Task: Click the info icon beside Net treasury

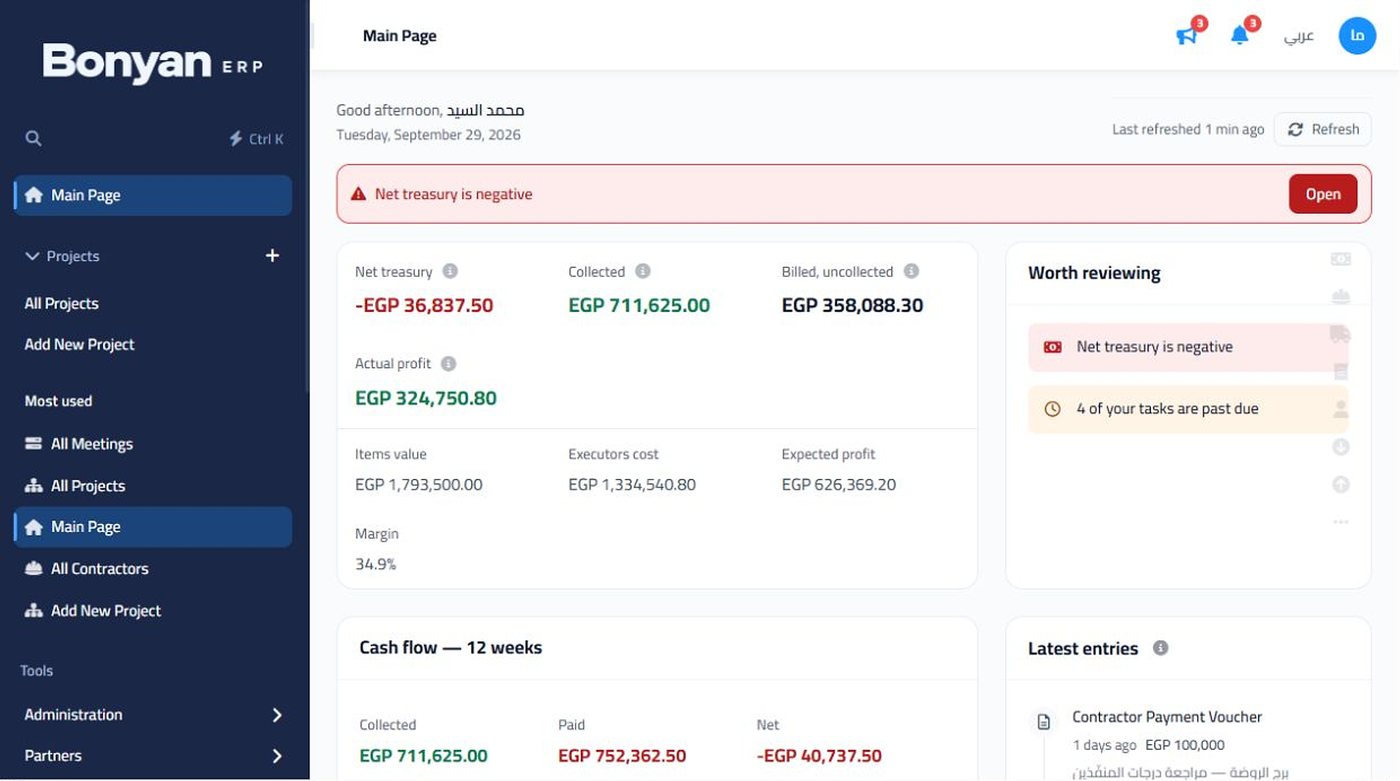Action: click(x=450, y=271)
